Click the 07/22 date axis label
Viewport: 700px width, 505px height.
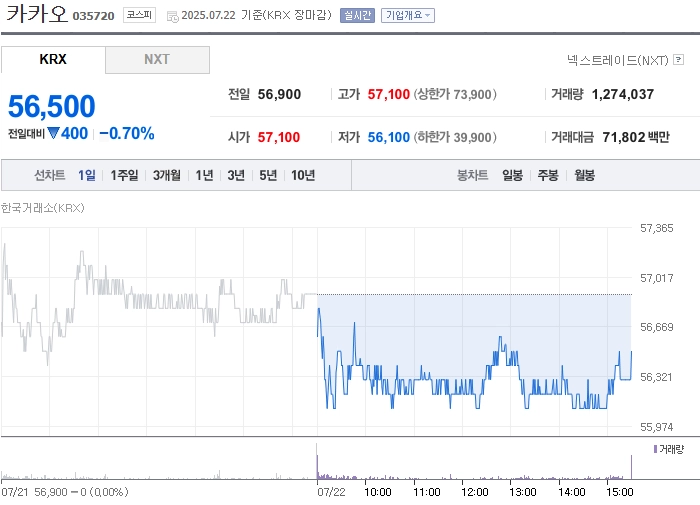331,492
